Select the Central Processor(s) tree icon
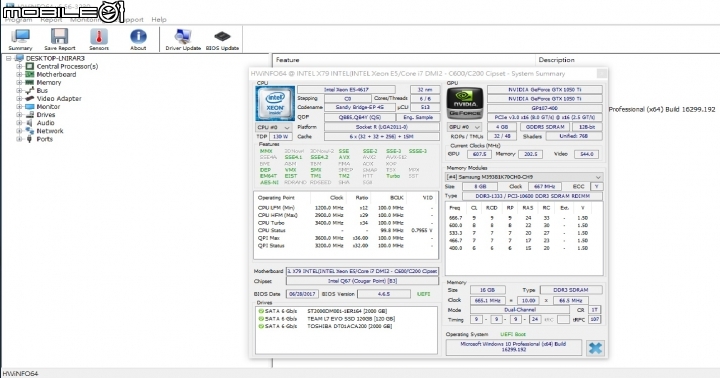 (x=30, y=67)
